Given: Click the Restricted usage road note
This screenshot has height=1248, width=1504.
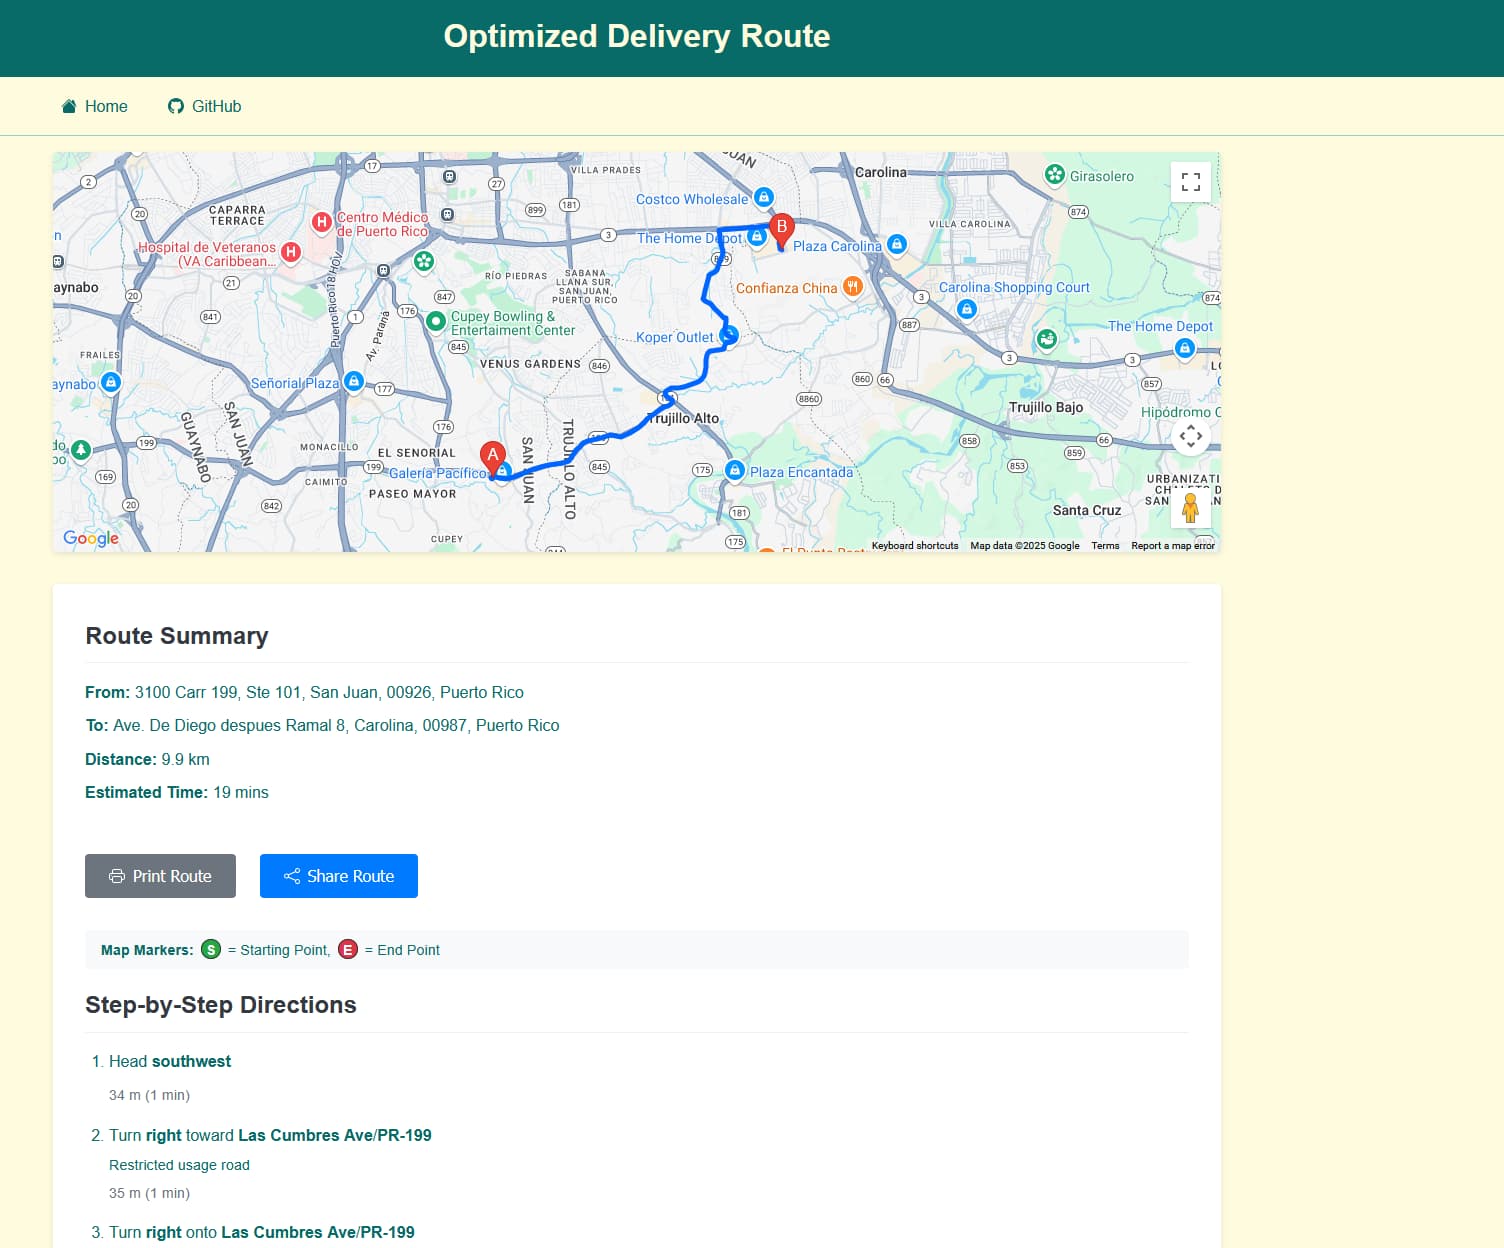Looking at the screenshot, I should [x=179, y=1165].
